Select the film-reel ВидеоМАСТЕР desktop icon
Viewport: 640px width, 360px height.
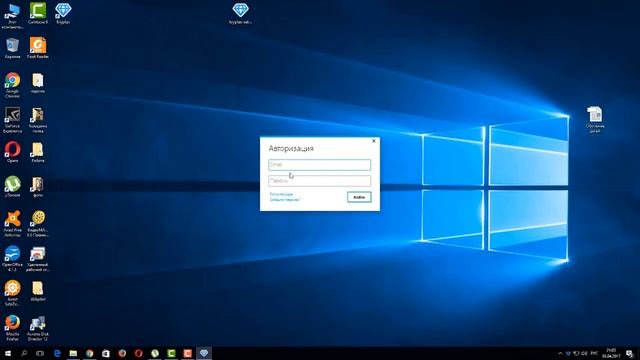[38, 224]
